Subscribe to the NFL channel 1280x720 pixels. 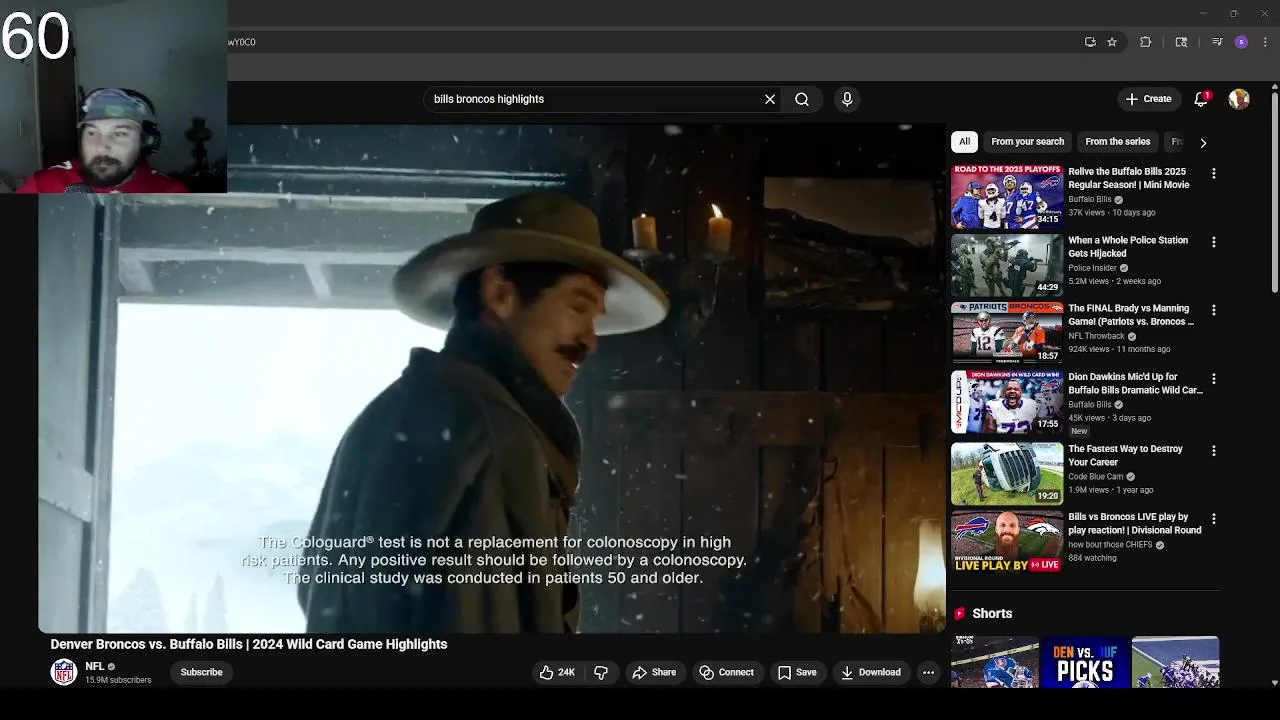201,672
